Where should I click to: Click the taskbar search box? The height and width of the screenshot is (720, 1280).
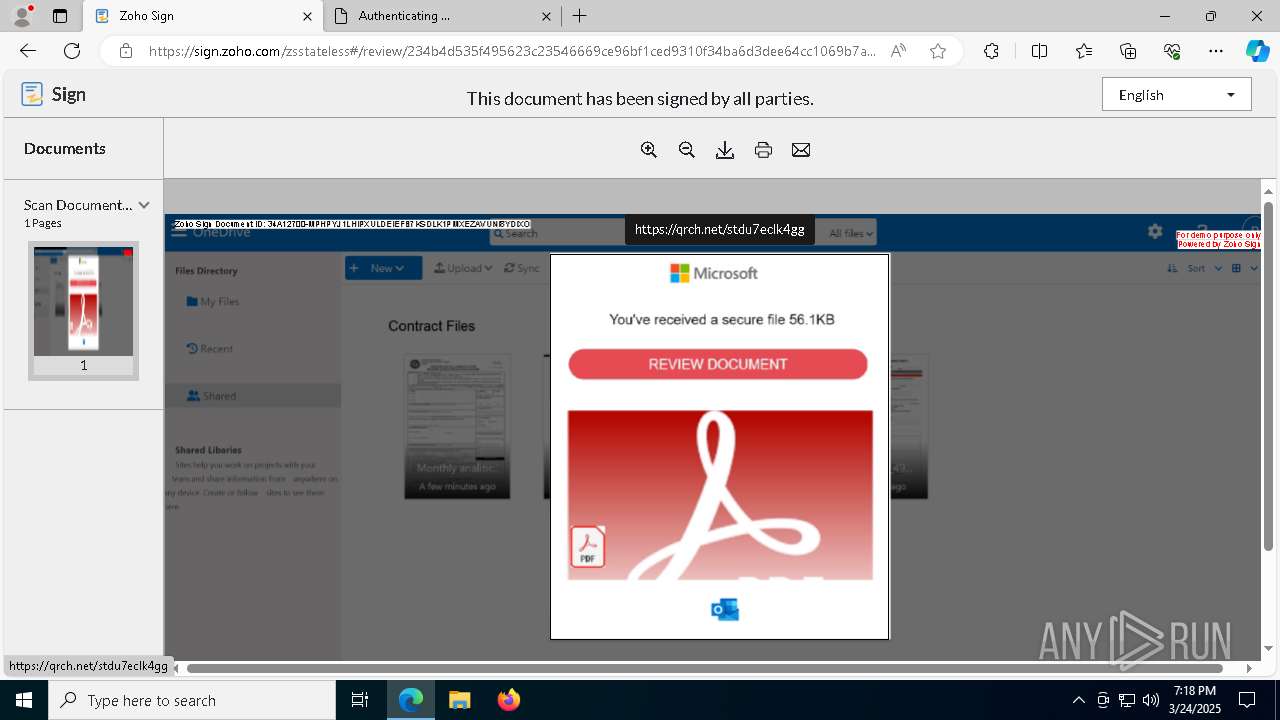pyautogui.click(x=192, y=700)
